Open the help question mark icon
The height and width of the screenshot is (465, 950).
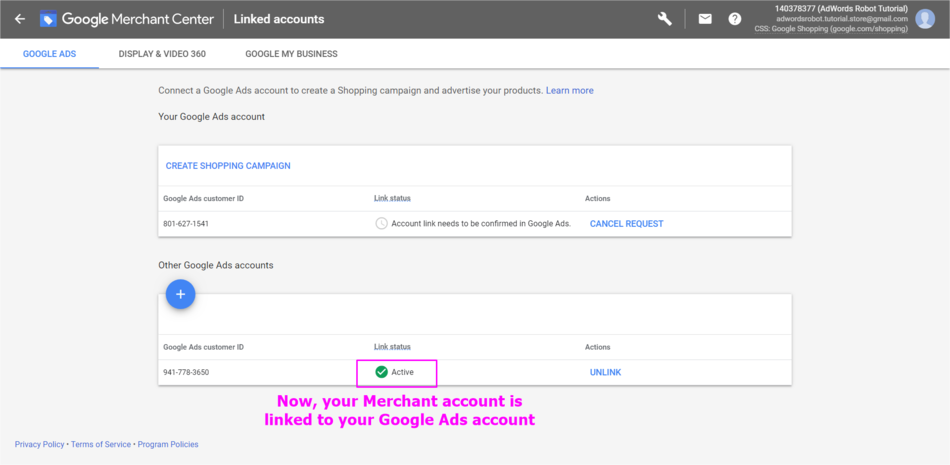[735, 19]
